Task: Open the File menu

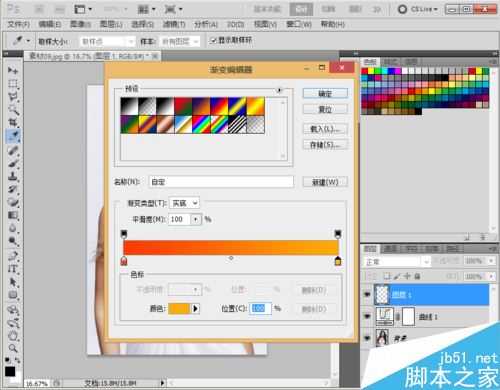Action: (x=18, y=24)
